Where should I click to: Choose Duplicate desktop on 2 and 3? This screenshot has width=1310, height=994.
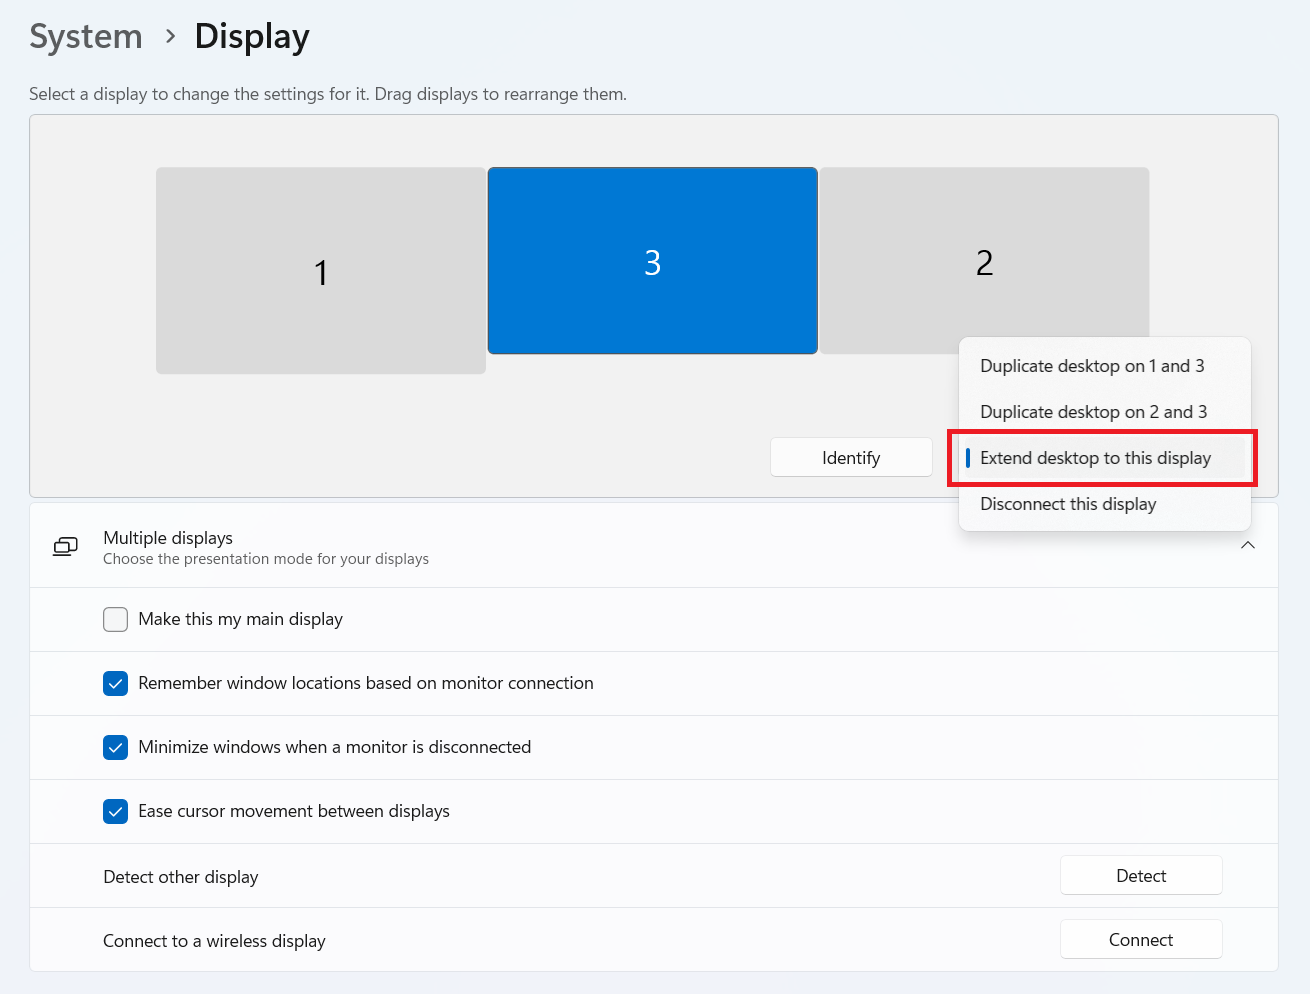point(1093,412)
